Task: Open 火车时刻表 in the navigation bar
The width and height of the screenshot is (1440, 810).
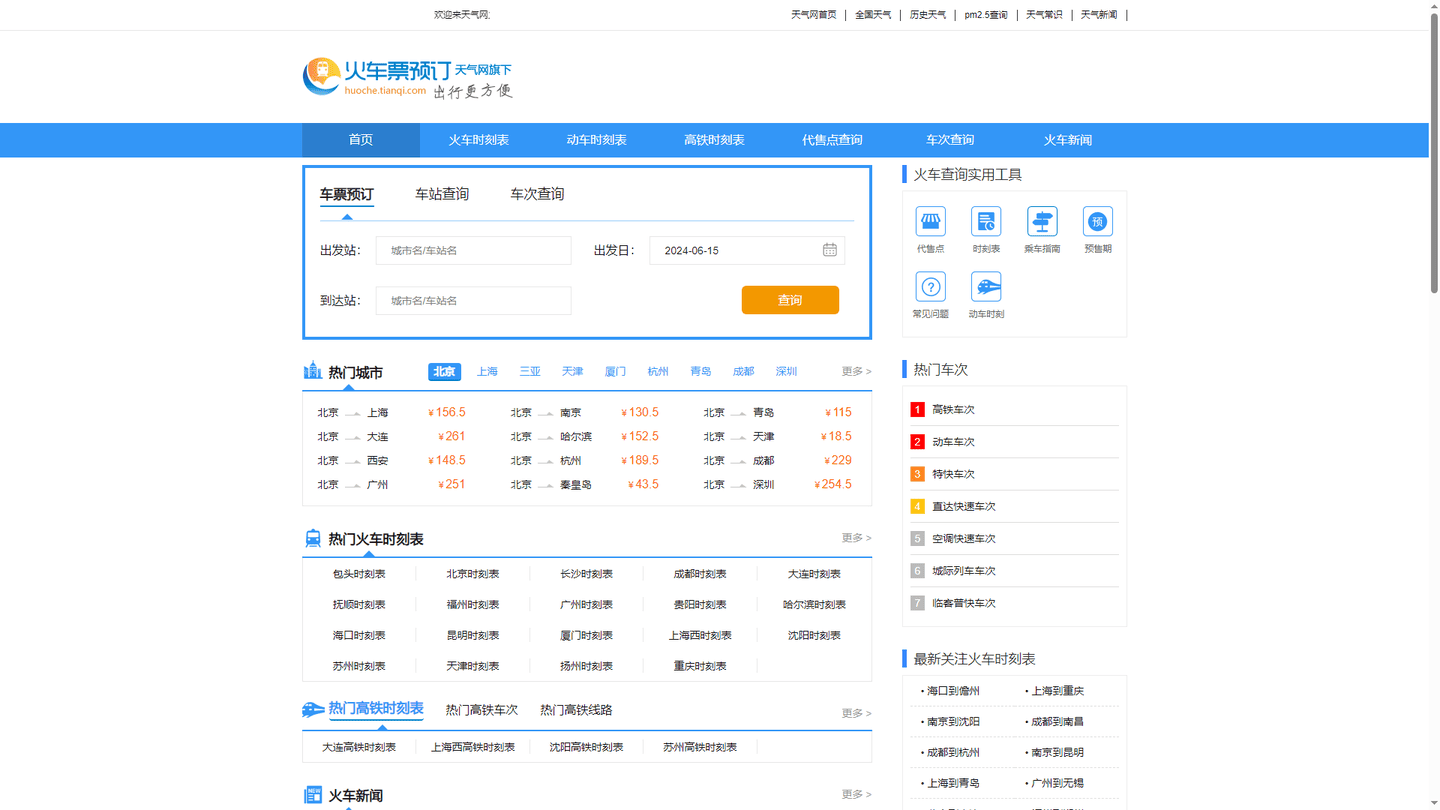Action: (x=479, y=140)
